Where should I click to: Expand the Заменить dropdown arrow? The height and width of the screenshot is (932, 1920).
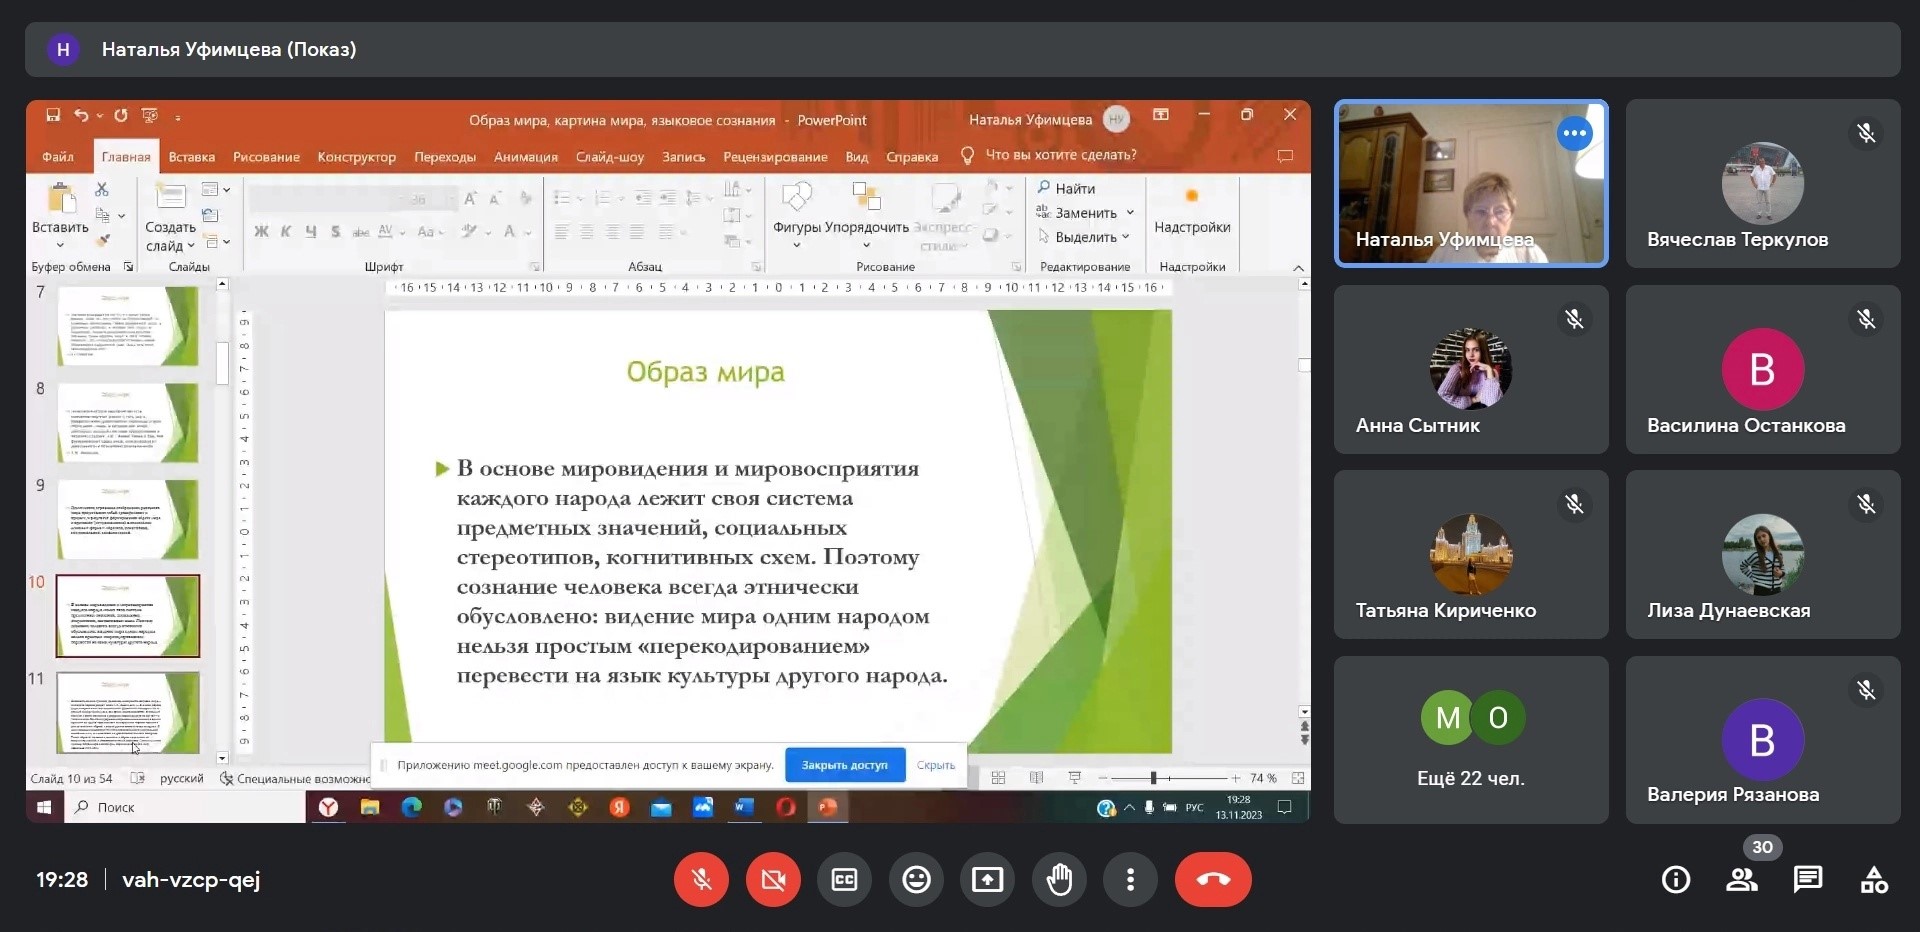[1130, 212]
